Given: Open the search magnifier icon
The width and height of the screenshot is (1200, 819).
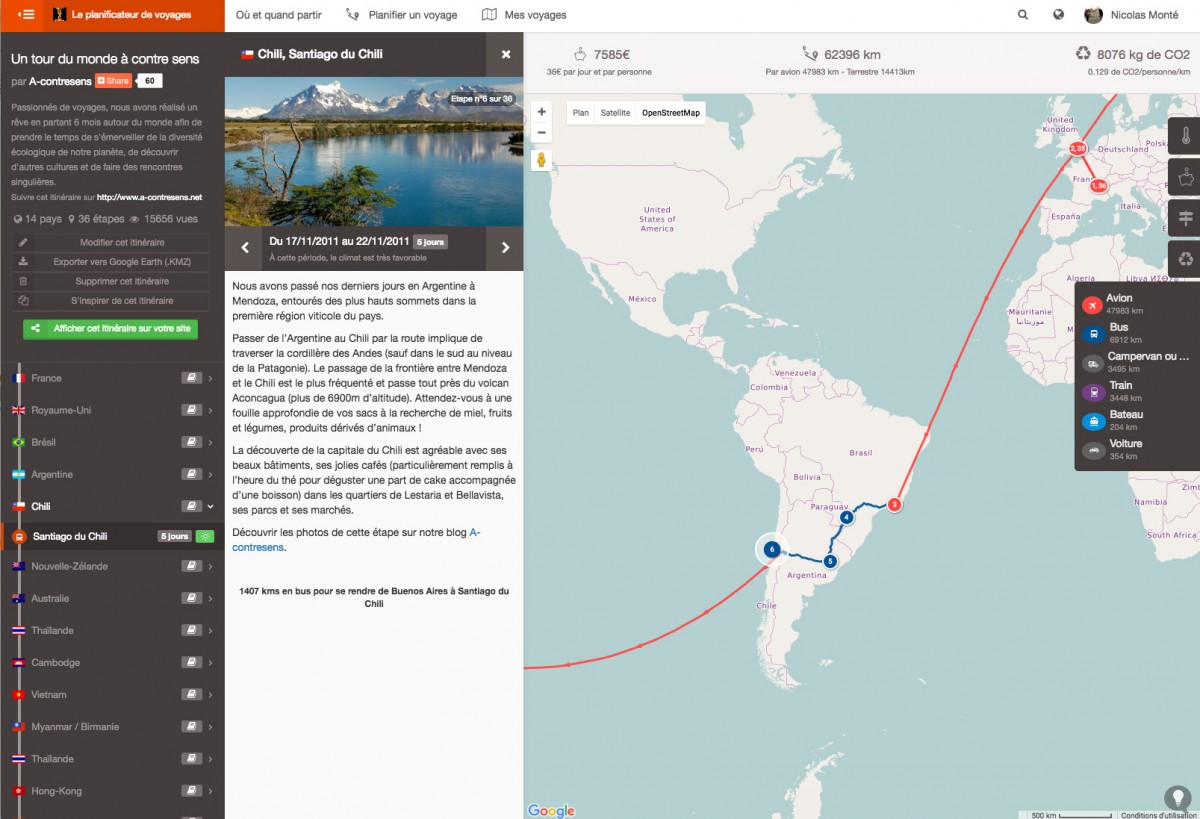Looking at the screenshot, I should coord(1023,15).
